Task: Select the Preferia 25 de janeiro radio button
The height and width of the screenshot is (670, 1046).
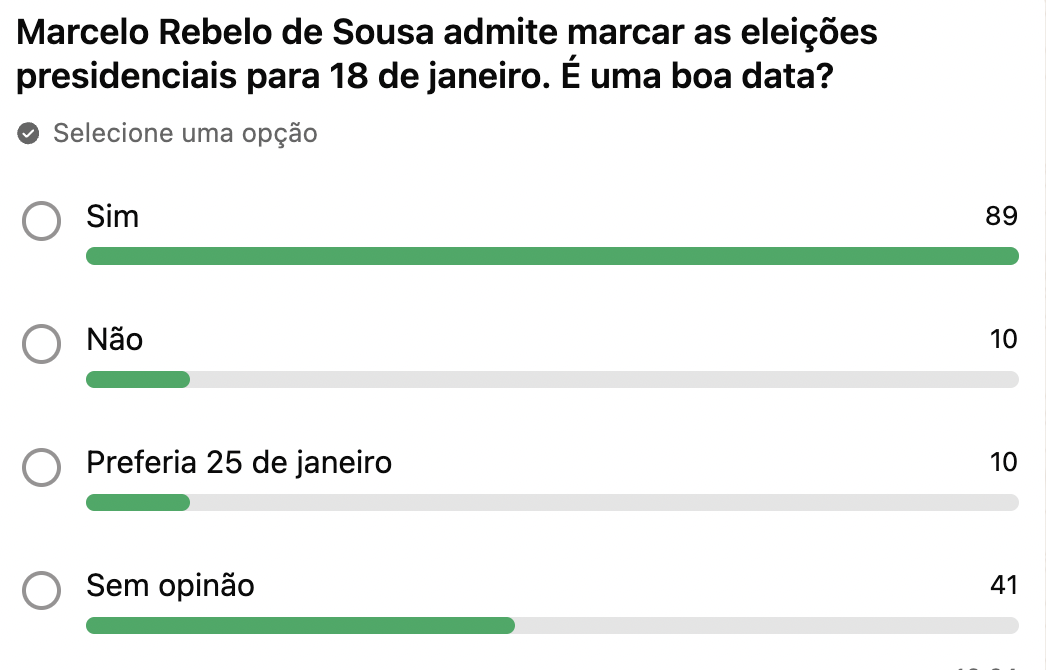Action: pyautogui.click(x=41, y=467)
